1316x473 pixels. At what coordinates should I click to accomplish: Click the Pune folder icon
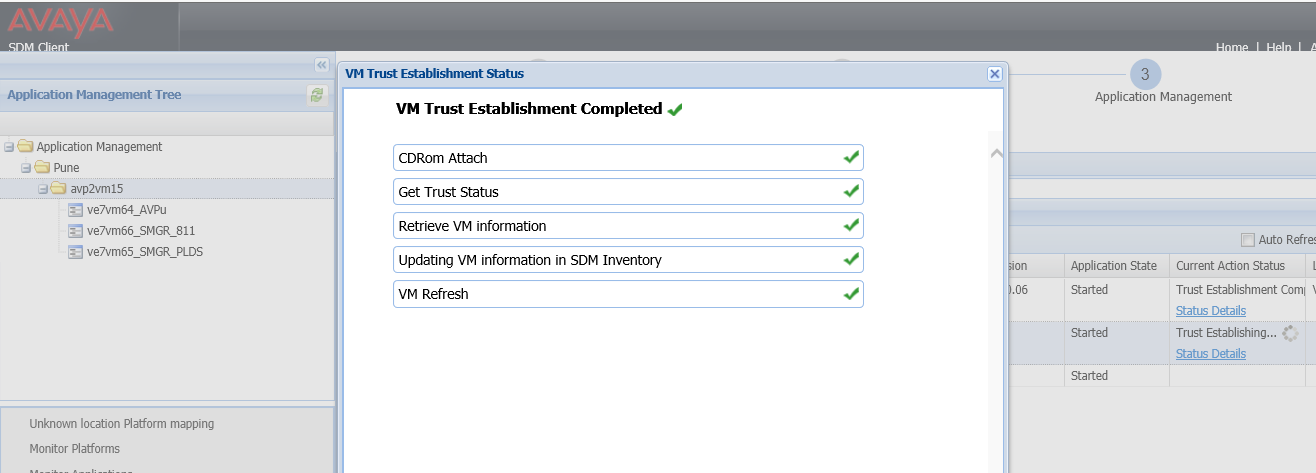pos(42,168)
